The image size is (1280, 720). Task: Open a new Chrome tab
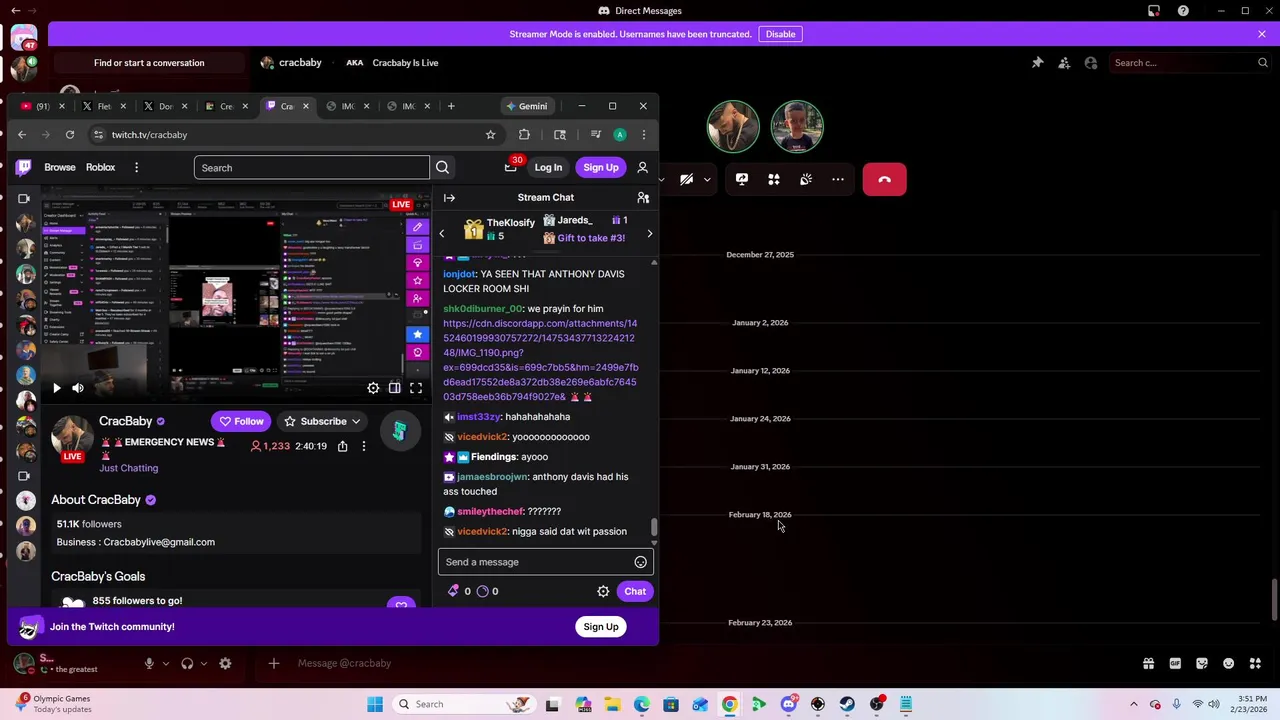(451, 106)
